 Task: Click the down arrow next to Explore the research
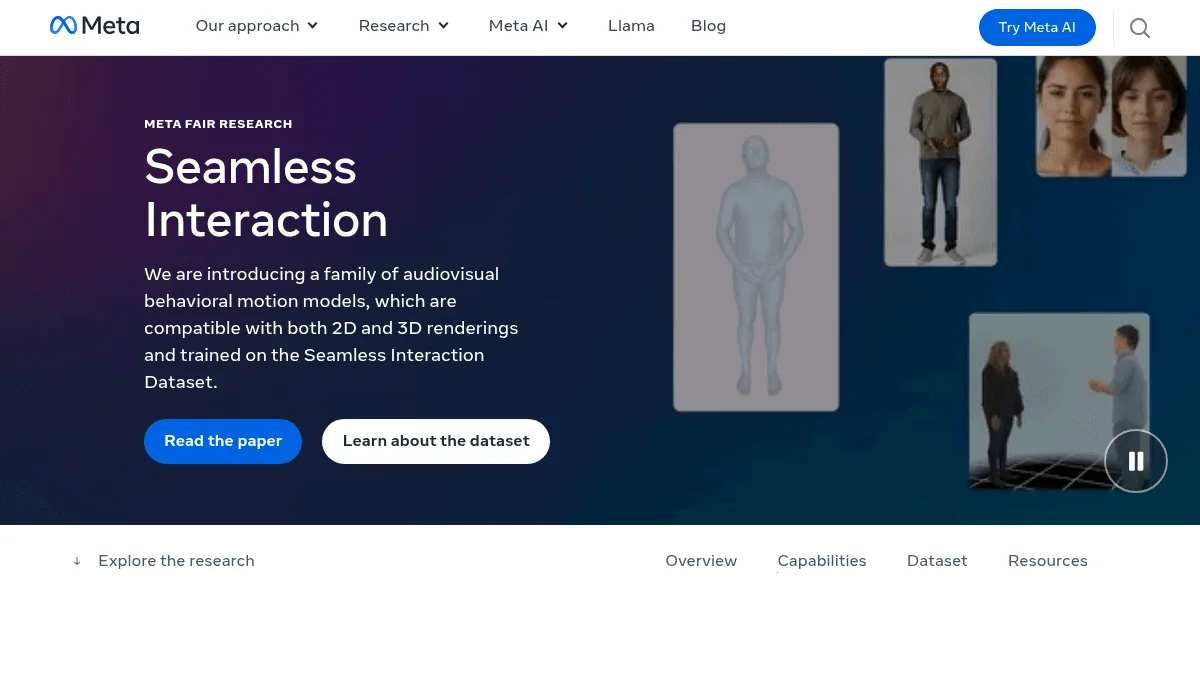click(77, 561)
